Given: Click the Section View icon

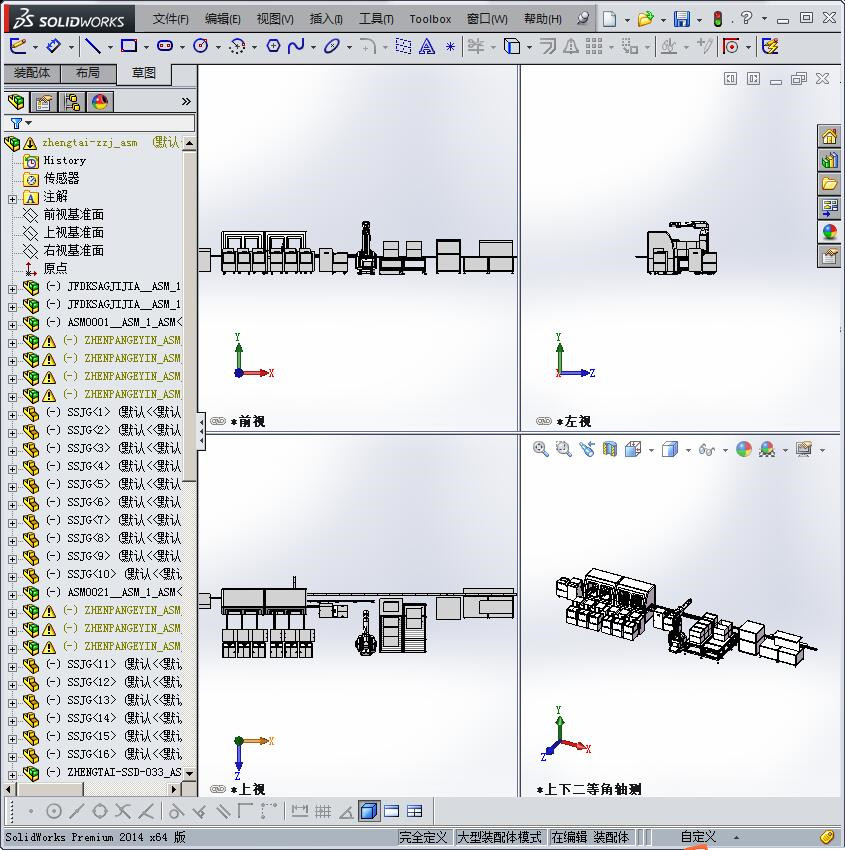Looking at the screenshot, I should click(x=610, y=449).
